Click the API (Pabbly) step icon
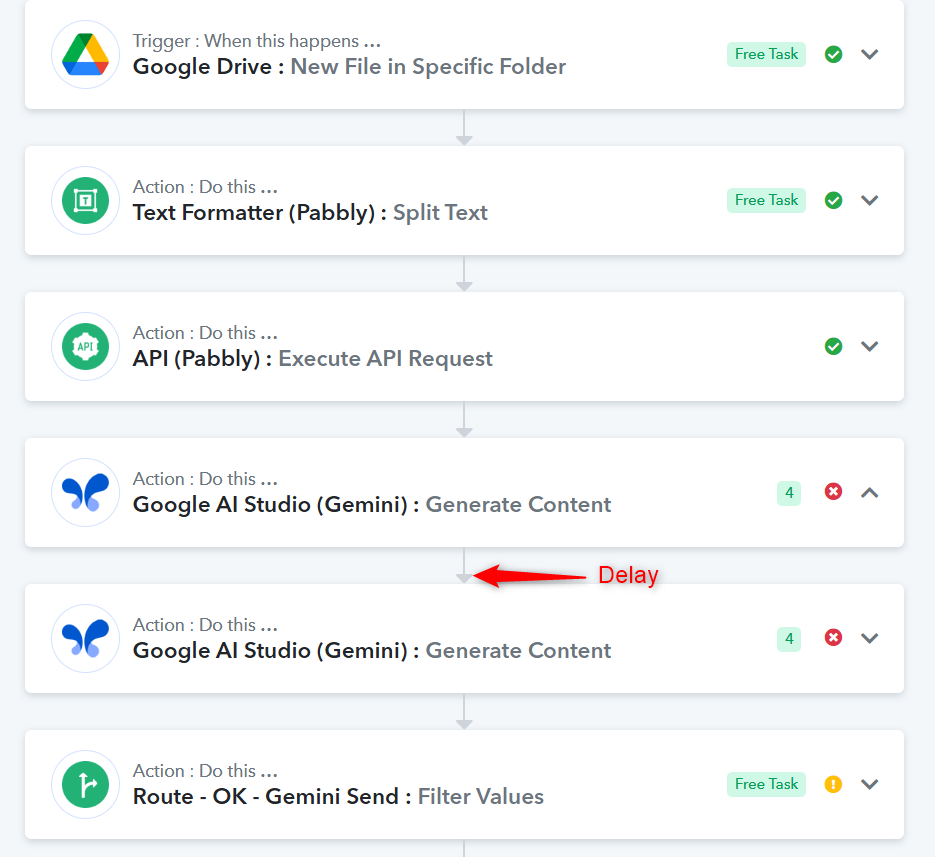The width and height of the screenshot is (935, 857). tap(85, 346)
